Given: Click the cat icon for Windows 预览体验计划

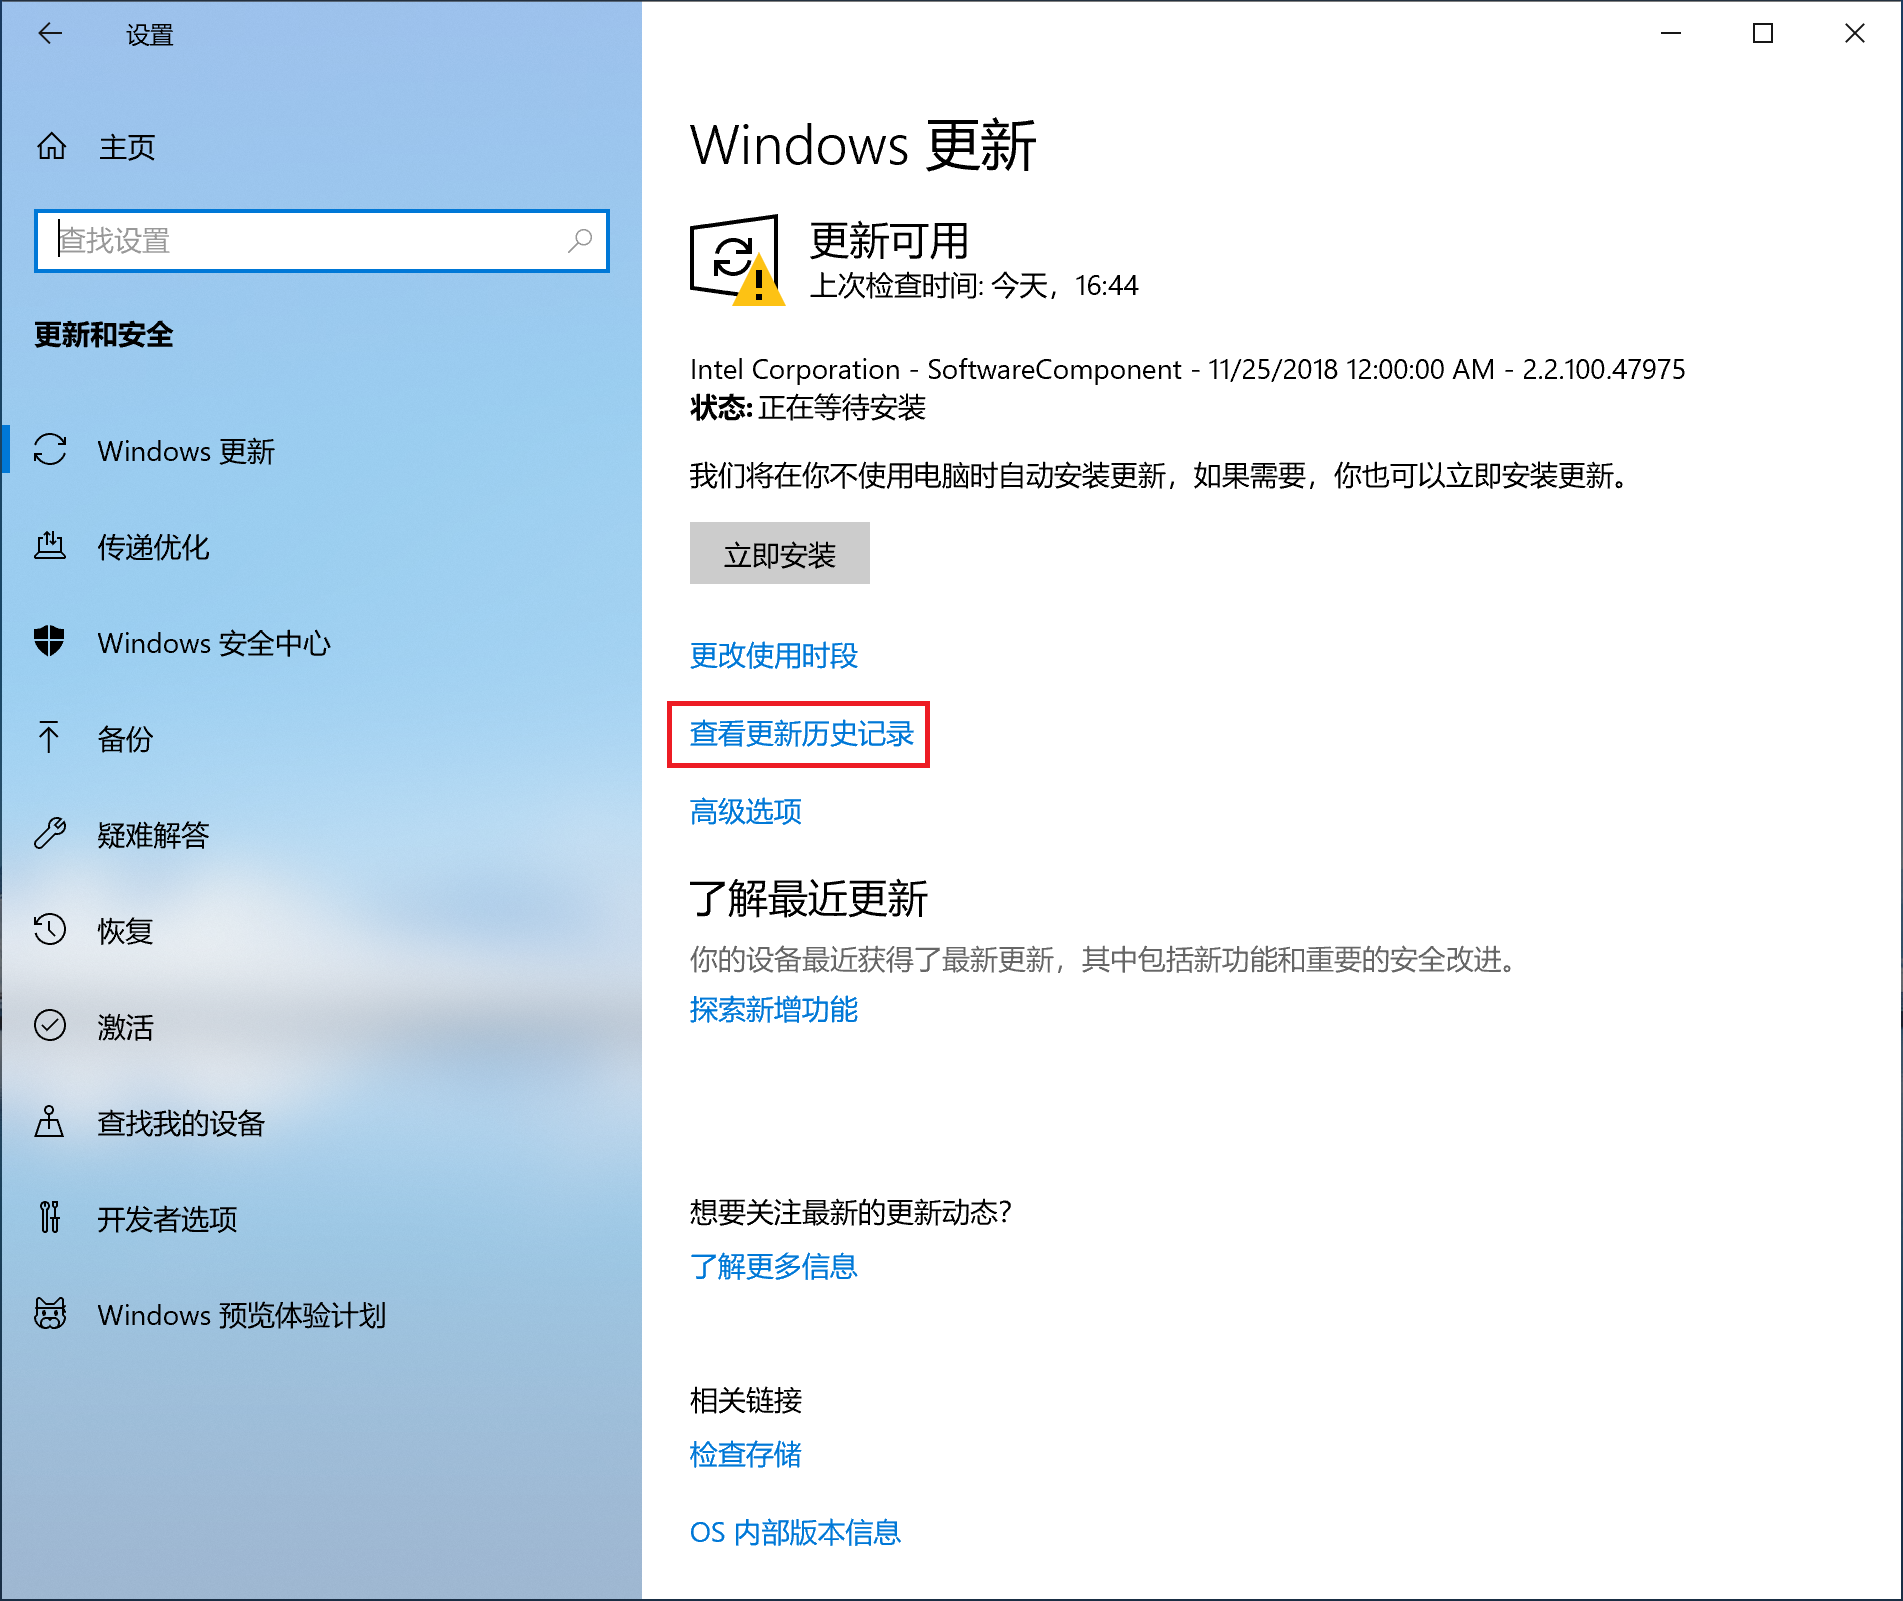Looking at the screenshot, I should [x=49, y=1314].
